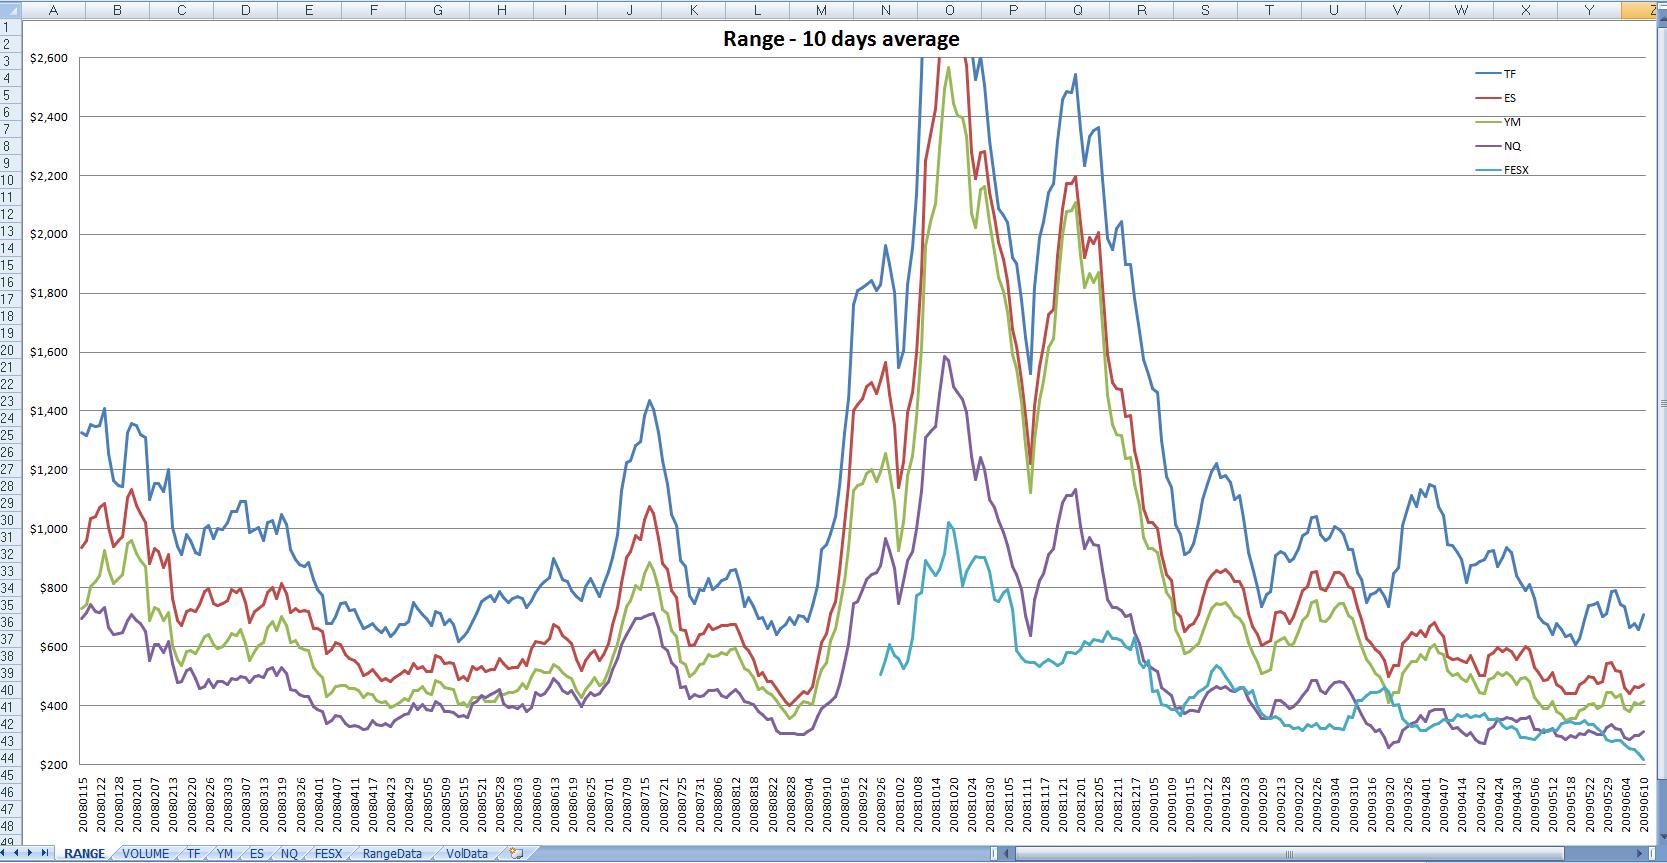This screenshot has width=1667, height=863.
Task: Switch to the RangeData sheet tab
Action: point(392,853)
